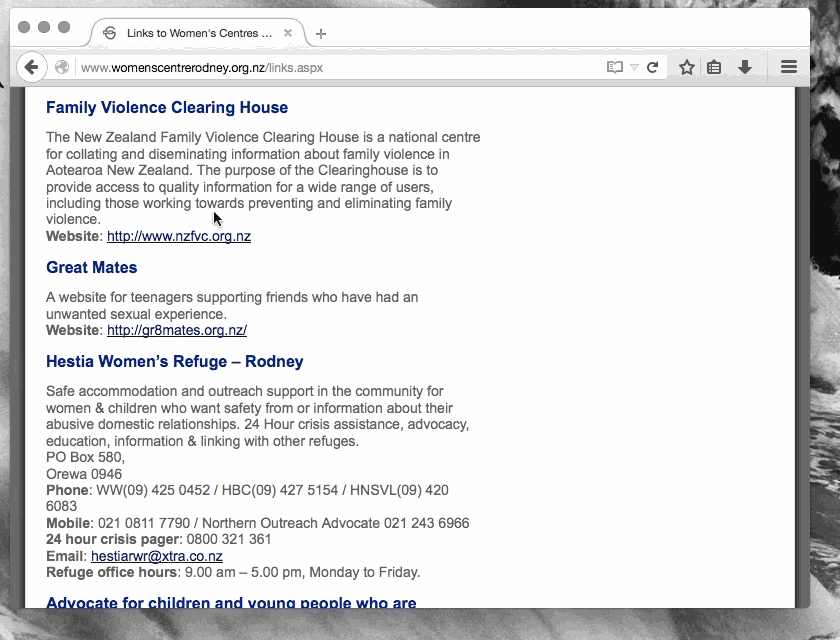
Task: Click the 'Mobile' label
Action: [x=69, y=523]
